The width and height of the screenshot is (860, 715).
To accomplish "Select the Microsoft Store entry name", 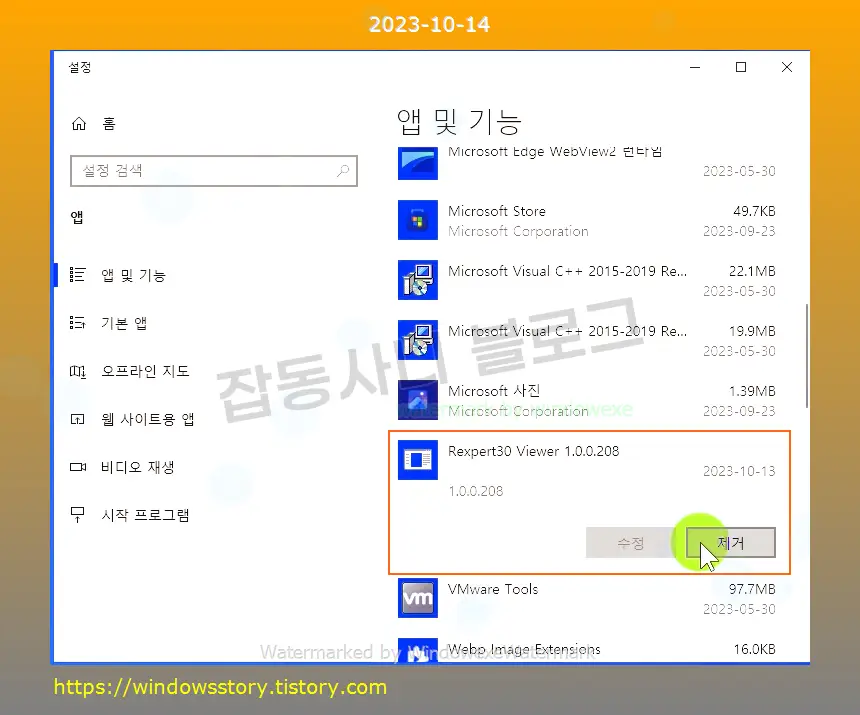I will click(497, 211).
